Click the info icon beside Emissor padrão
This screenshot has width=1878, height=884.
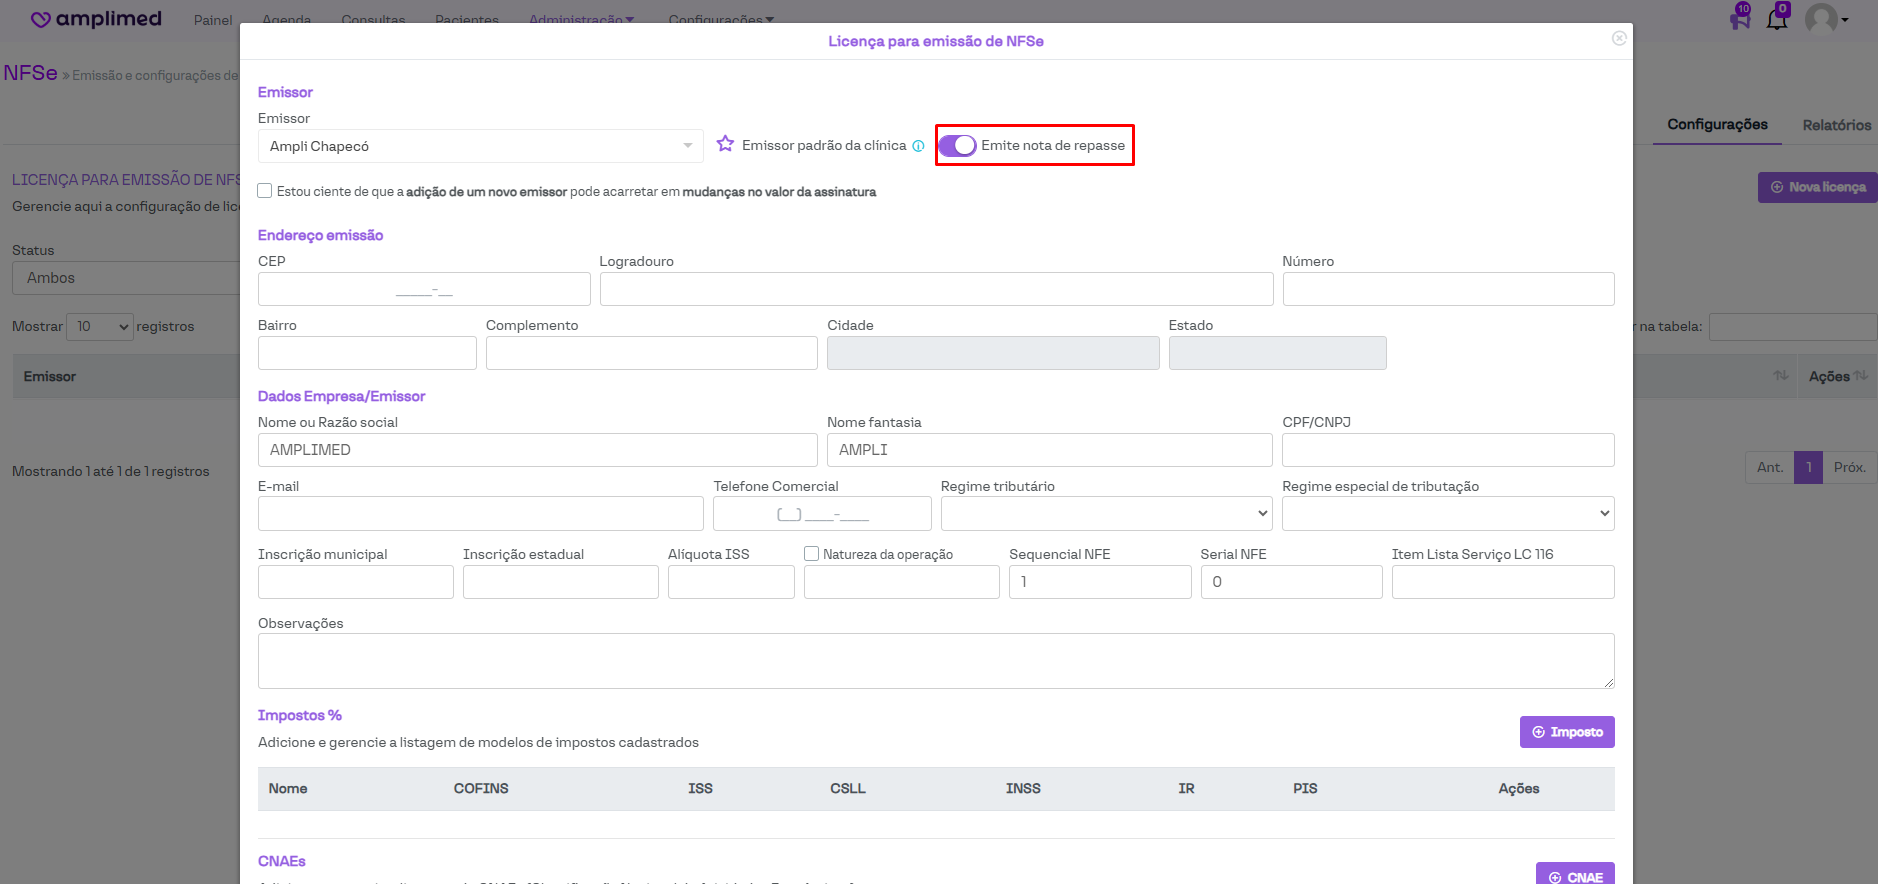pyautogui.click(x=918, y=146)
